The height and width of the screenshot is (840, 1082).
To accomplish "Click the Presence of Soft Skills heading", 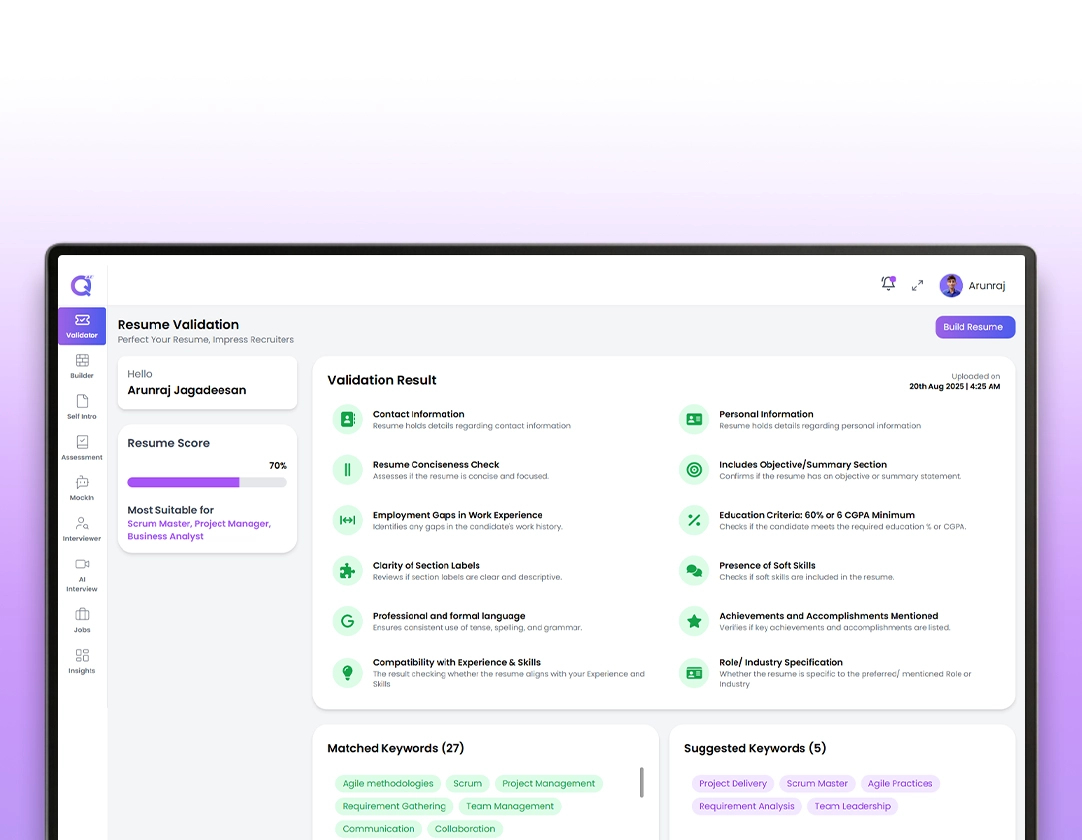I will (x=767, y=565).
